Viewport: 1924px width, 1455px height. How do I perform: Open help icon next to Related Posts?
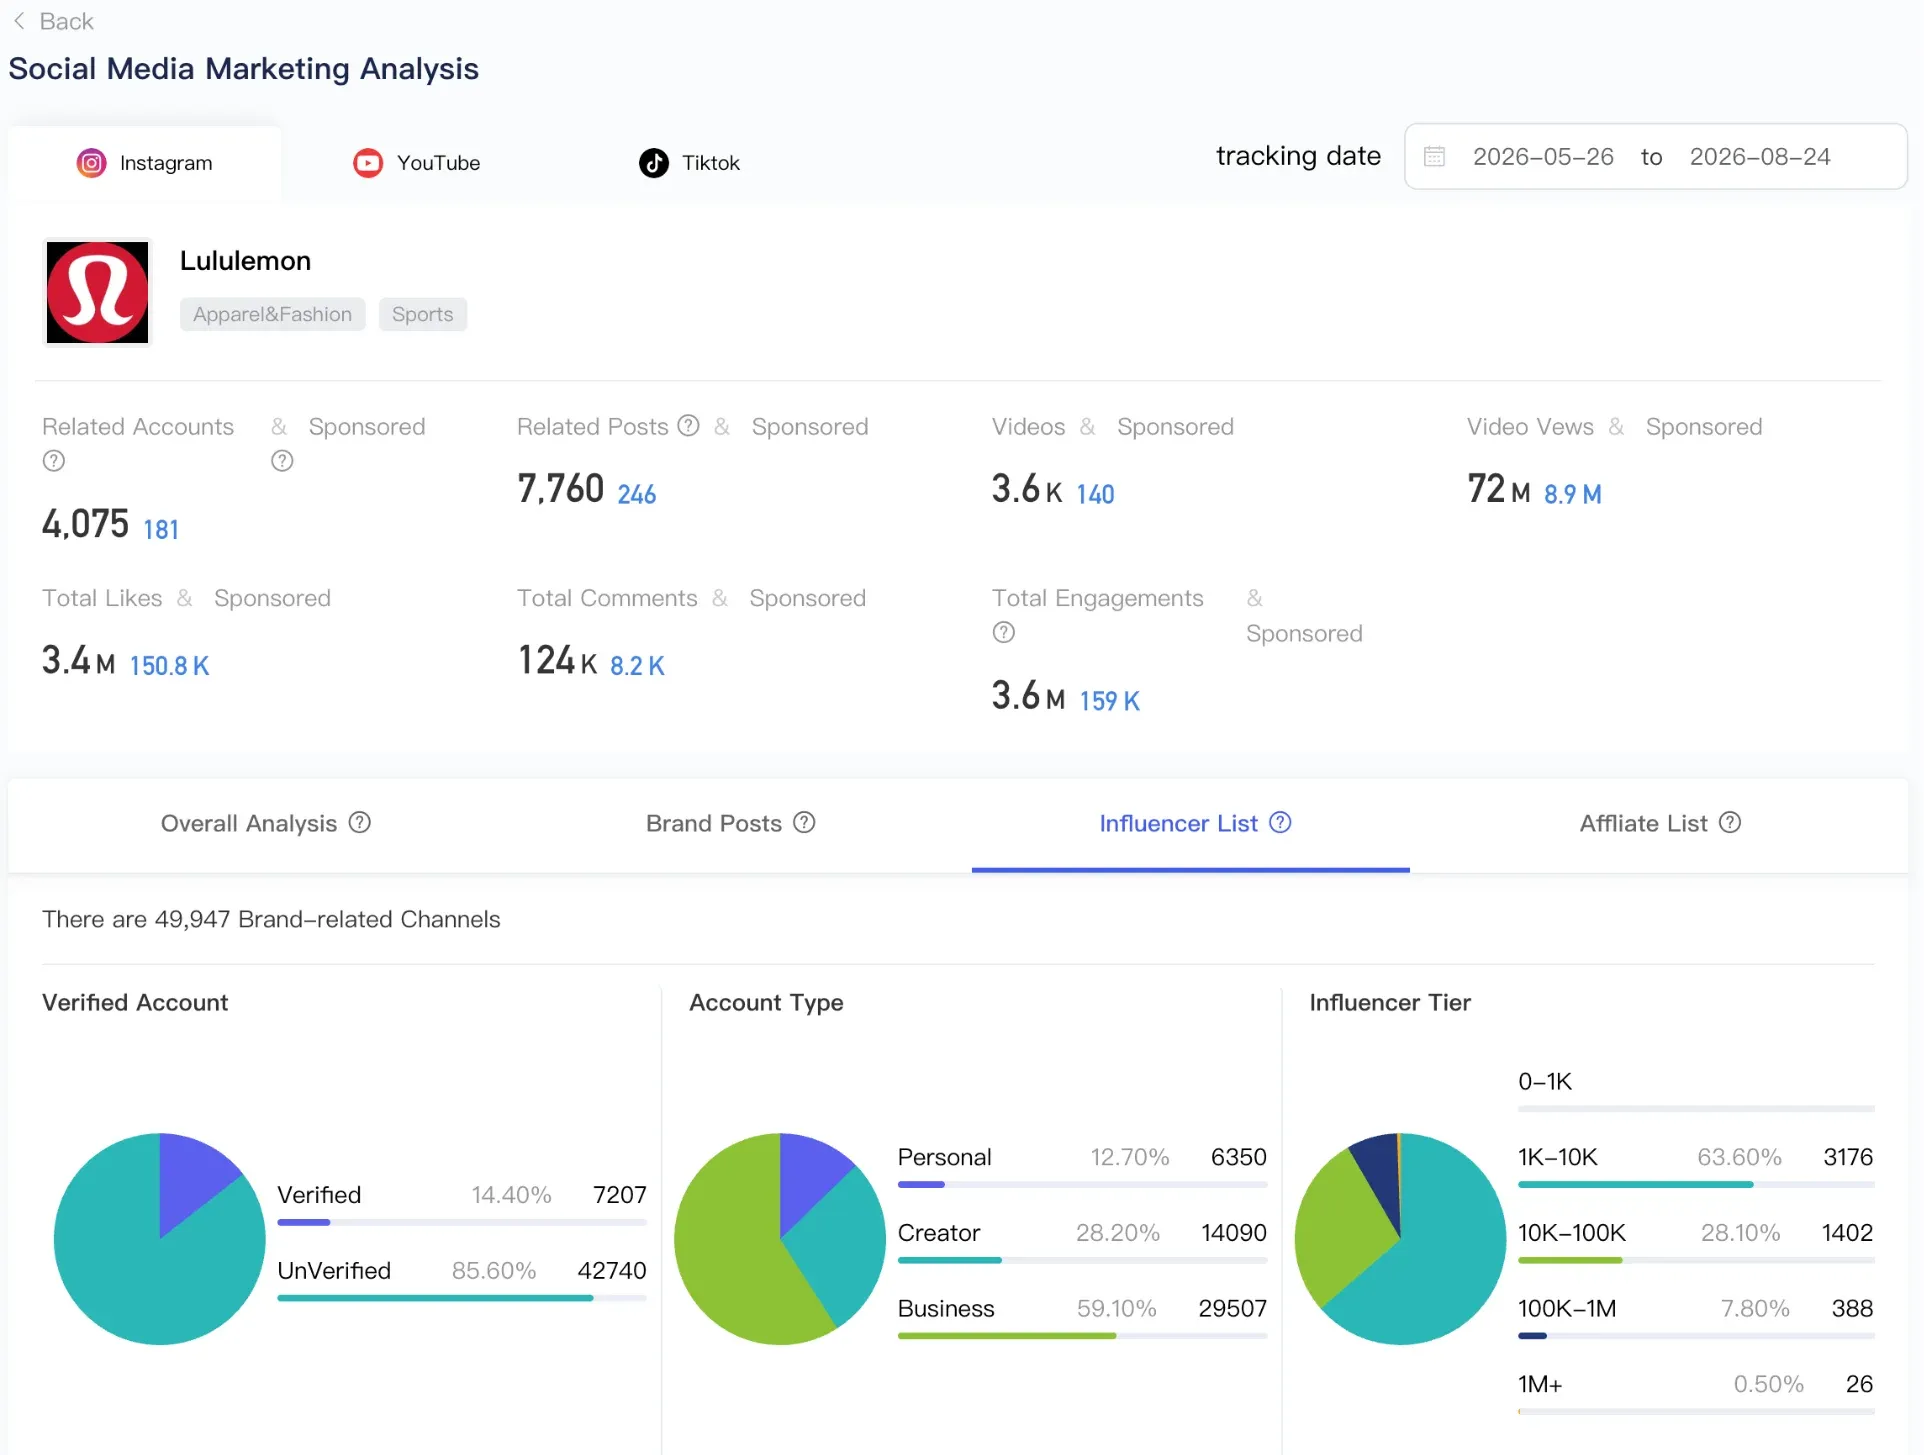[688, 426]
